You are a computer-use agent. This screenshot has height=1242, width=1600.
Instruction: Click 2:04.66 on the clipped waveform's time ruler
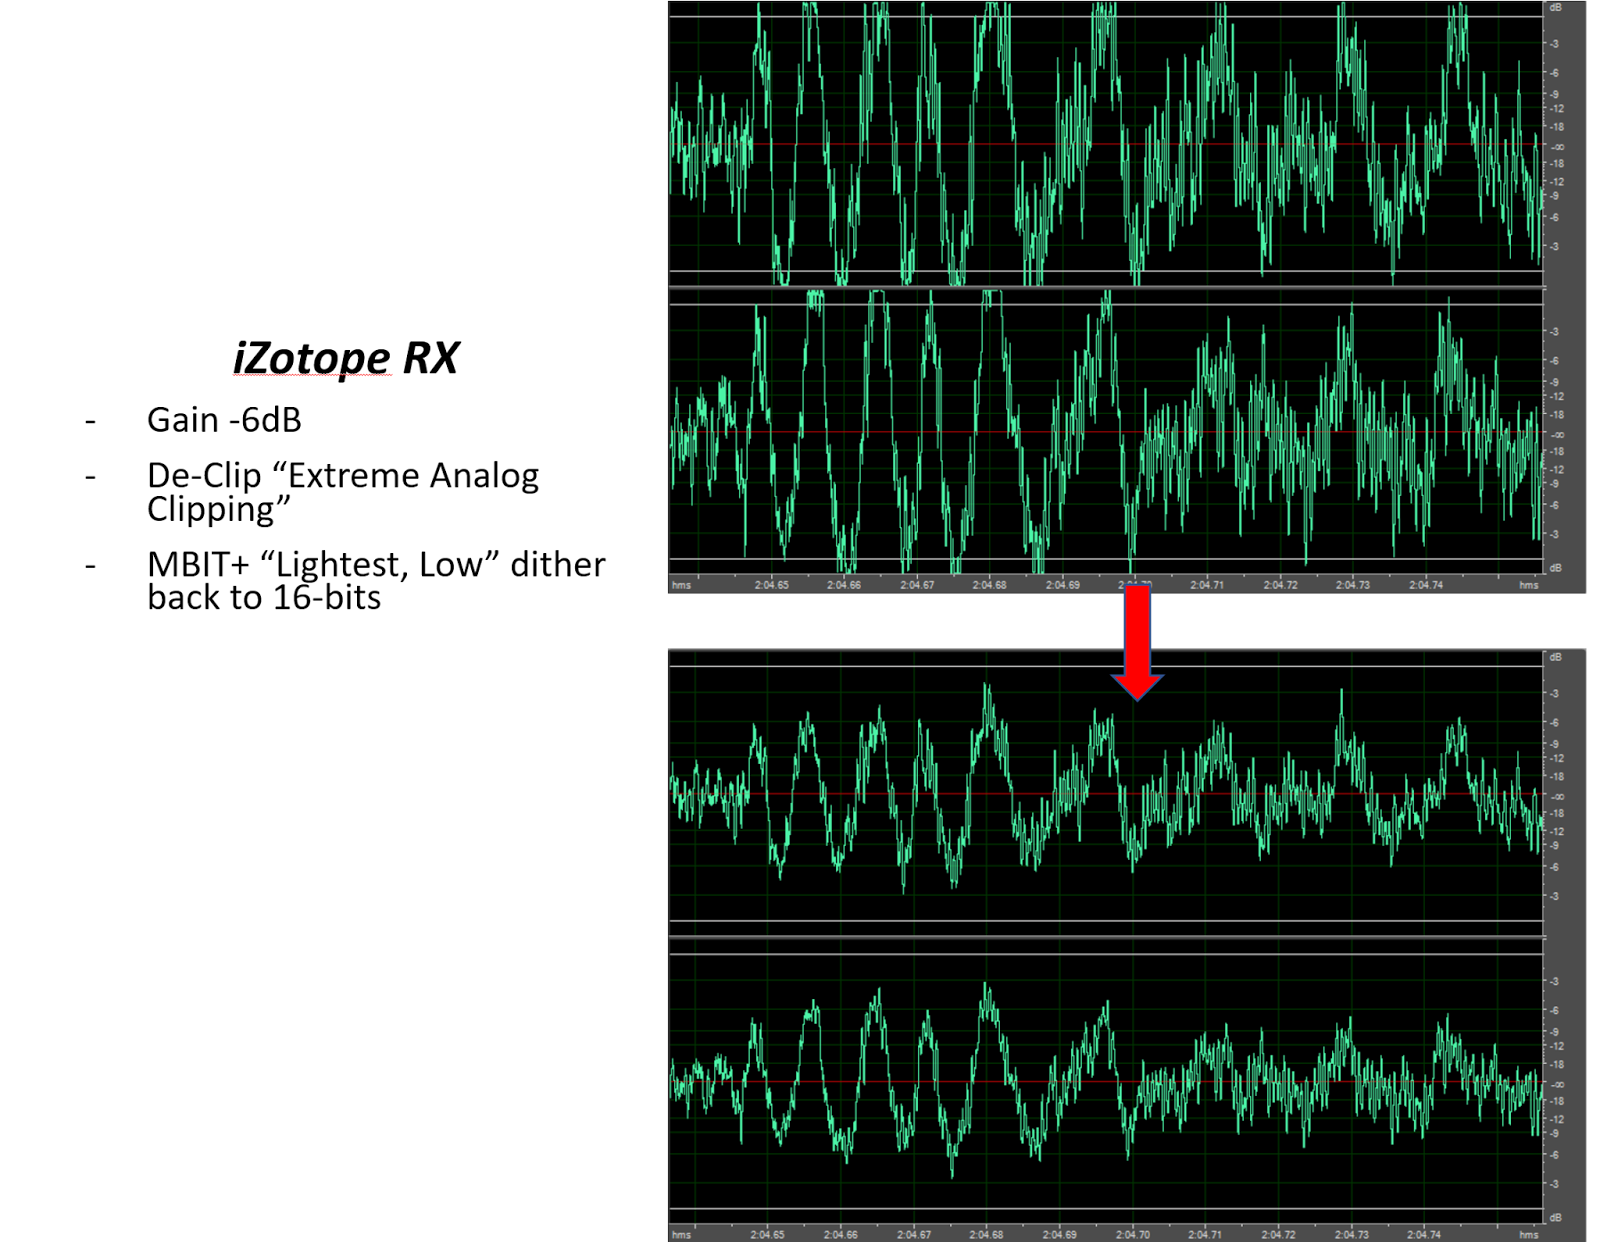(x=844, y=585)
